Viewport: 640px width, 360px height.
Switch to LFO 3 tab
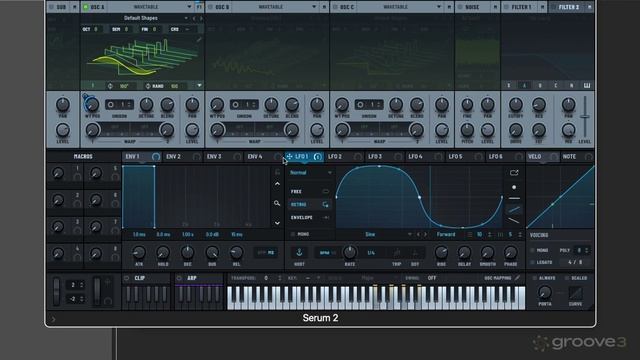(x=375, y=157)
